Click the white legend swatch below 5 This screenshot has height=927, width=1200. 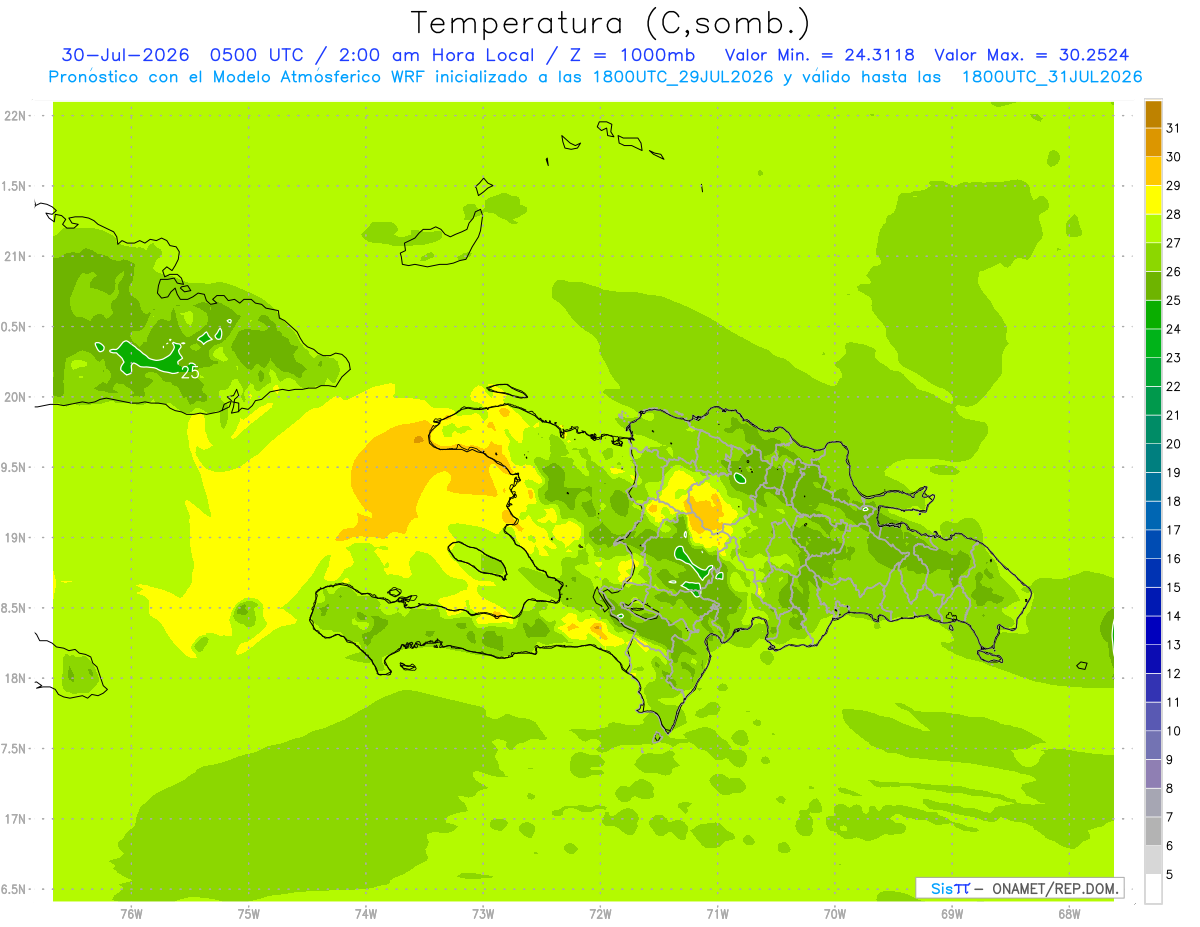coord(1153,889)
